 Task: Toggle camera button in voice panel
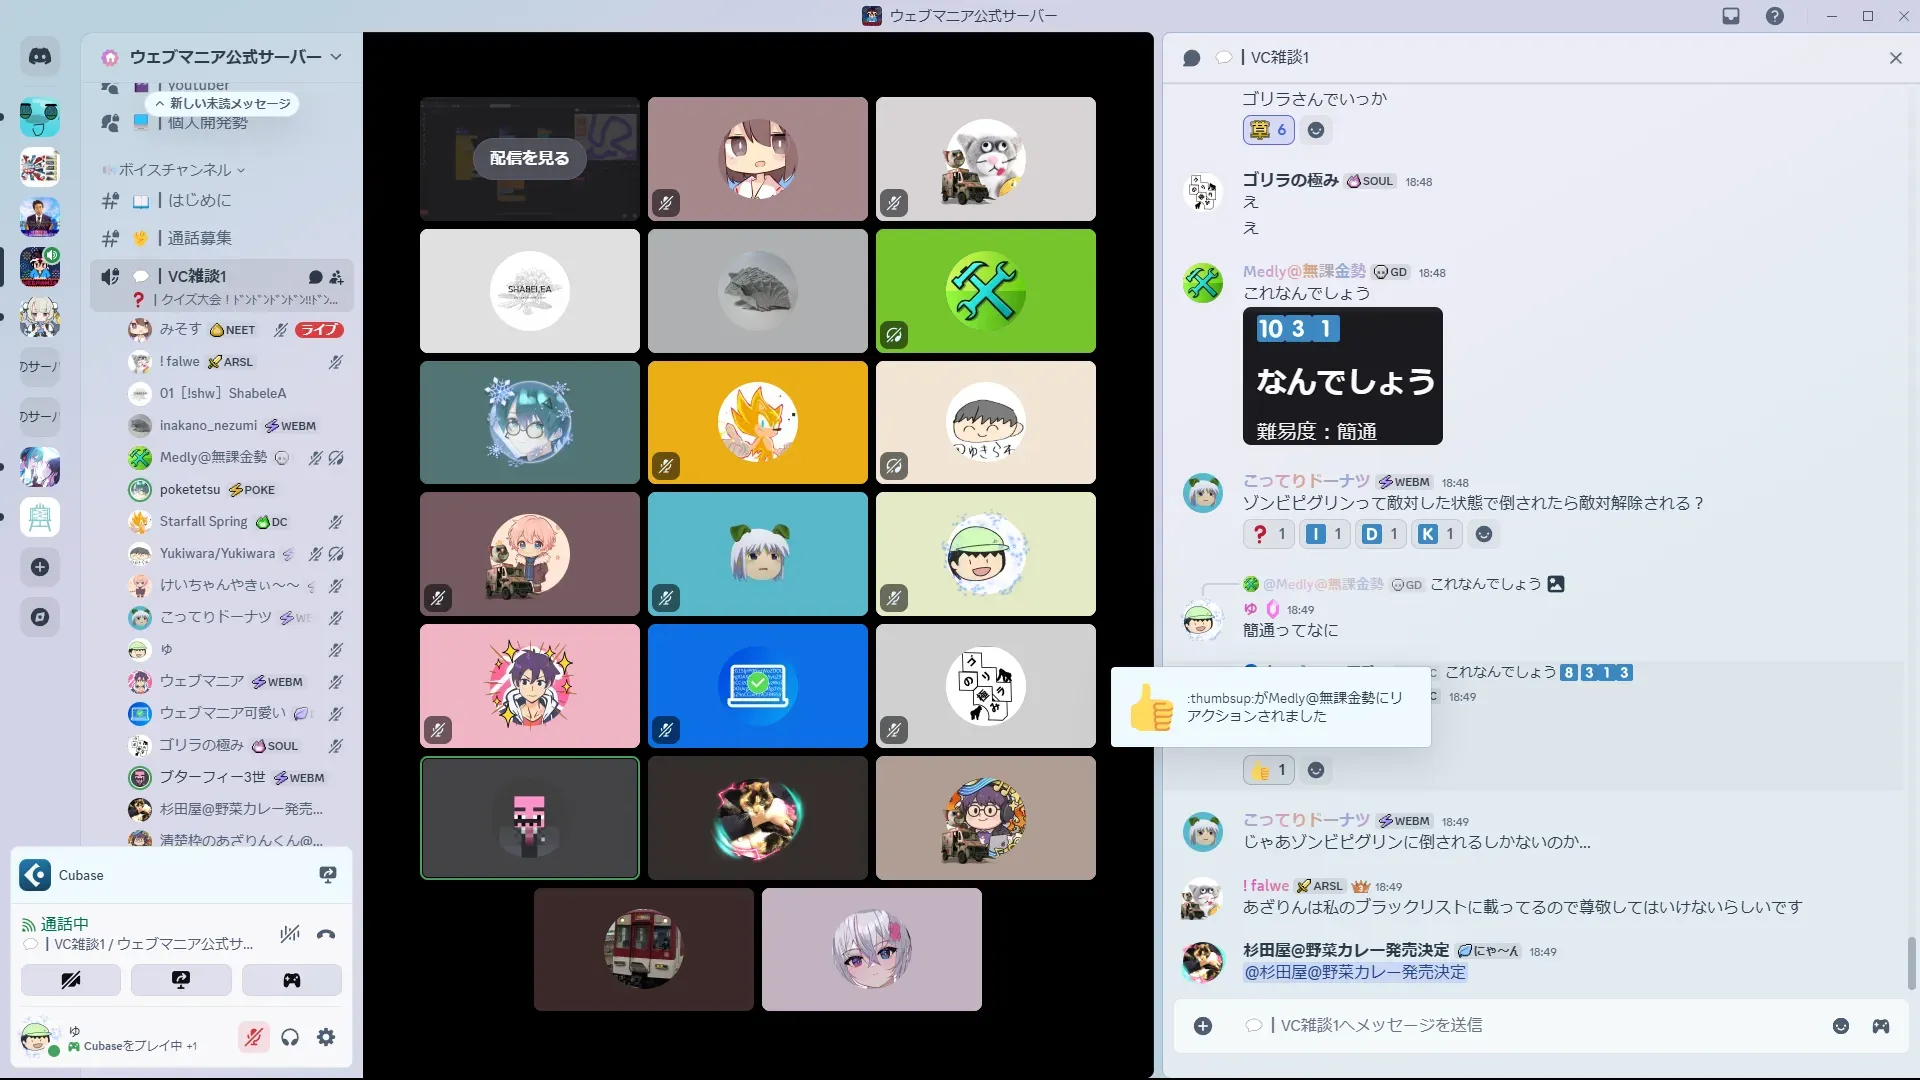click(71, 980)
